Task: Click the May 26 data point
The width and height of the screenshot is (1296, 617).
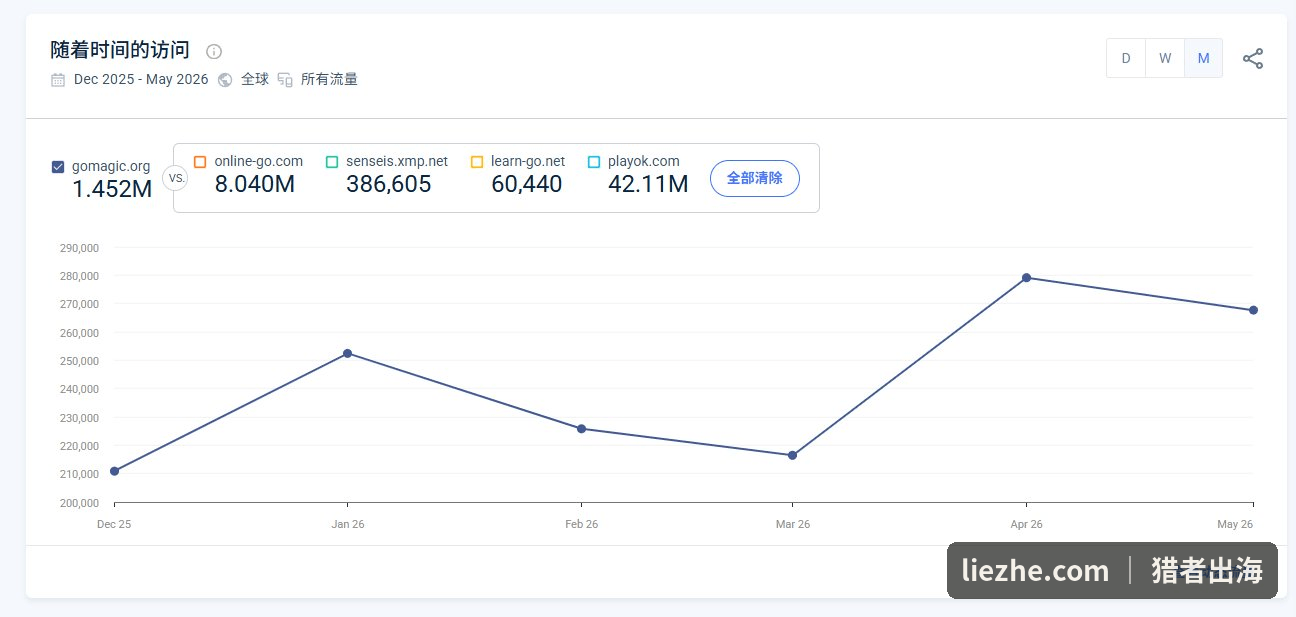Action: [x=1253, y=310]
